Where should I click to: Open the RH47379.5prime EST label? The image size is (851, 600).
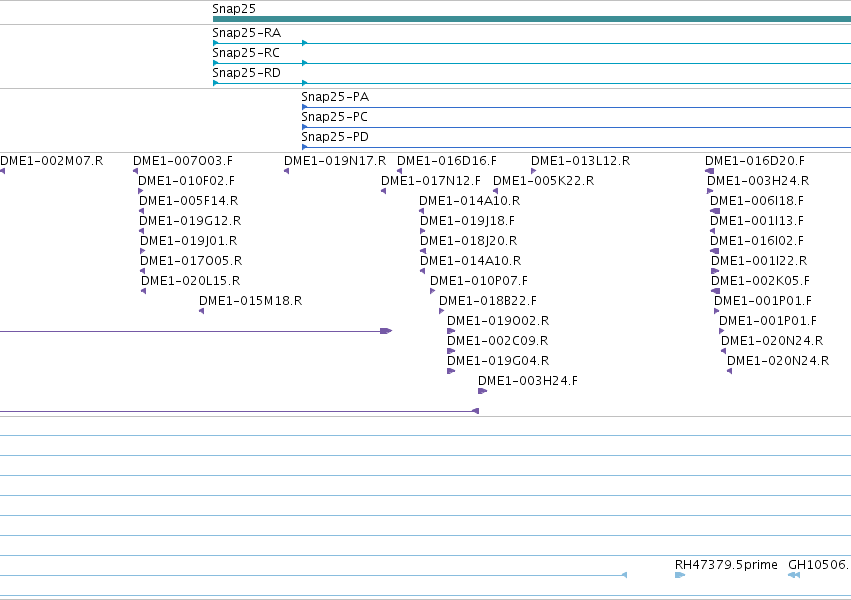[726, 565]
